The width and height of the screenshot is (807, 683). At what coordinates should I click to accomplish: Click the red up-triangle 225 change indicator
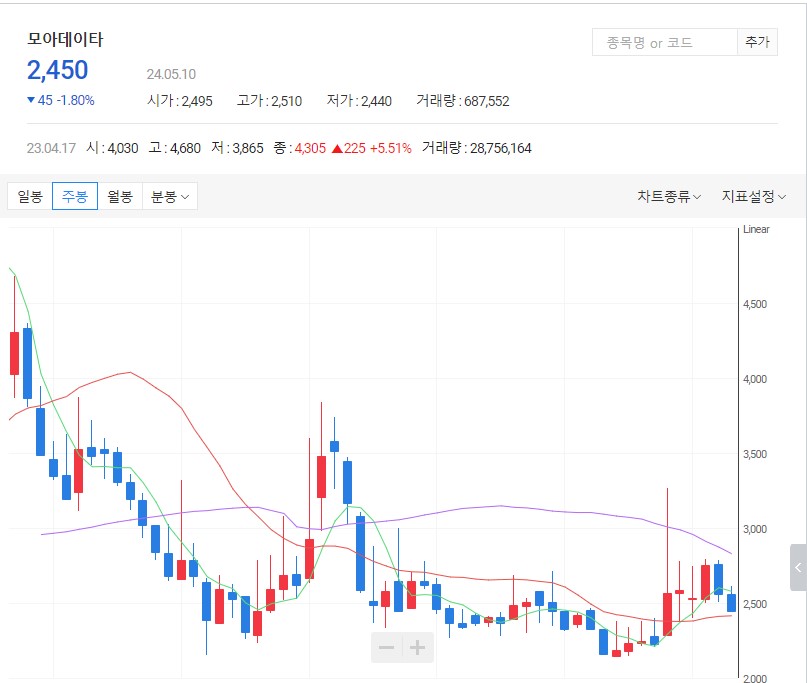[338, 148]
